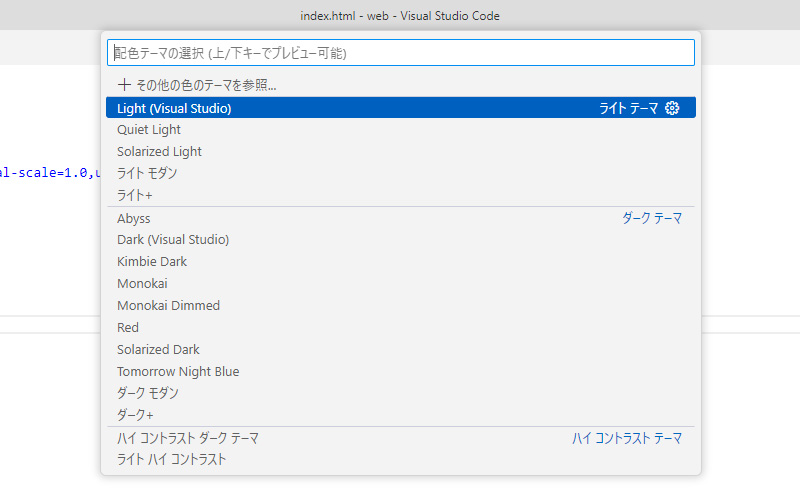
Task: Apply the Tomorrow Night Blue theme
Action: pyautogui.click(x=178, y=372)
